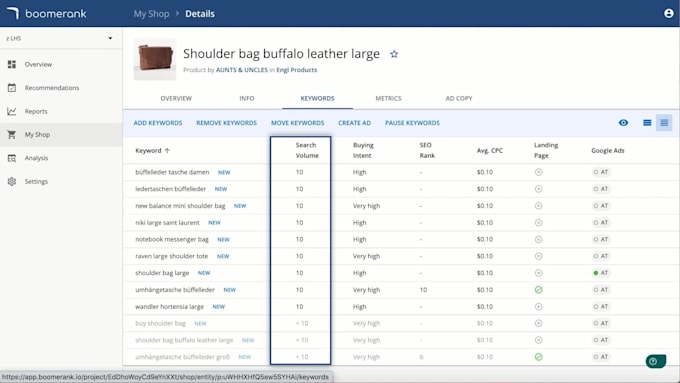
Task: Select keyword 'shoulder bag buffalo leather large' row
Action: click(x=401, y=340)
